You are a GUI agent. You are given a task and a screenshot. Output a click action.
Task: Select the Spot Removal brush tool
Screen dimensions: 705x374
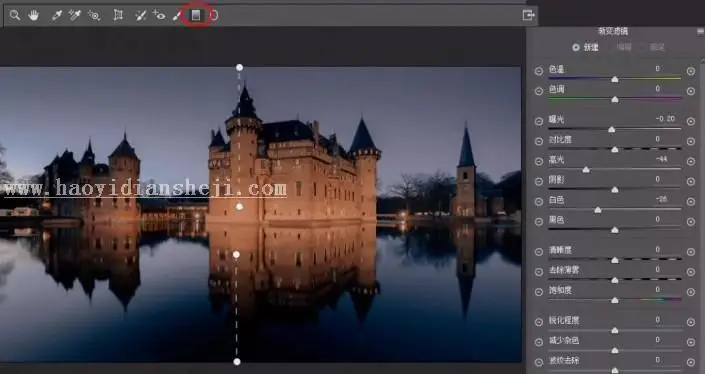click(141, 15)
